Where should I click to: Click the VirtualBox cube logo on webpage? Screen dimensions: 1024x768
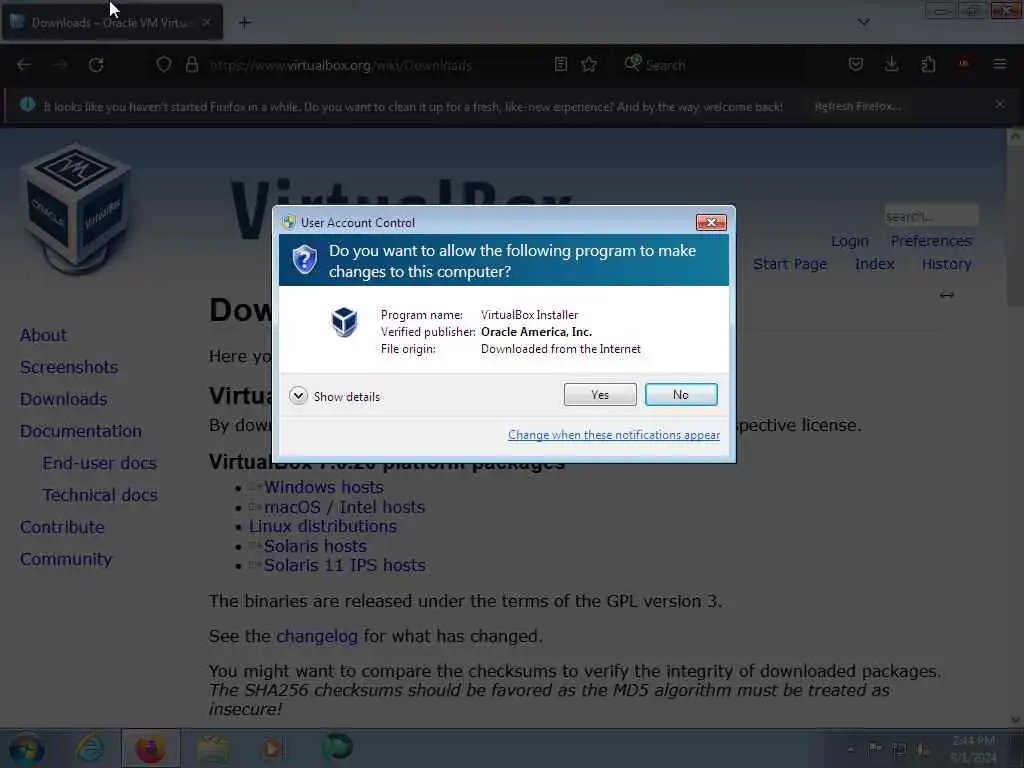point(76,208)
